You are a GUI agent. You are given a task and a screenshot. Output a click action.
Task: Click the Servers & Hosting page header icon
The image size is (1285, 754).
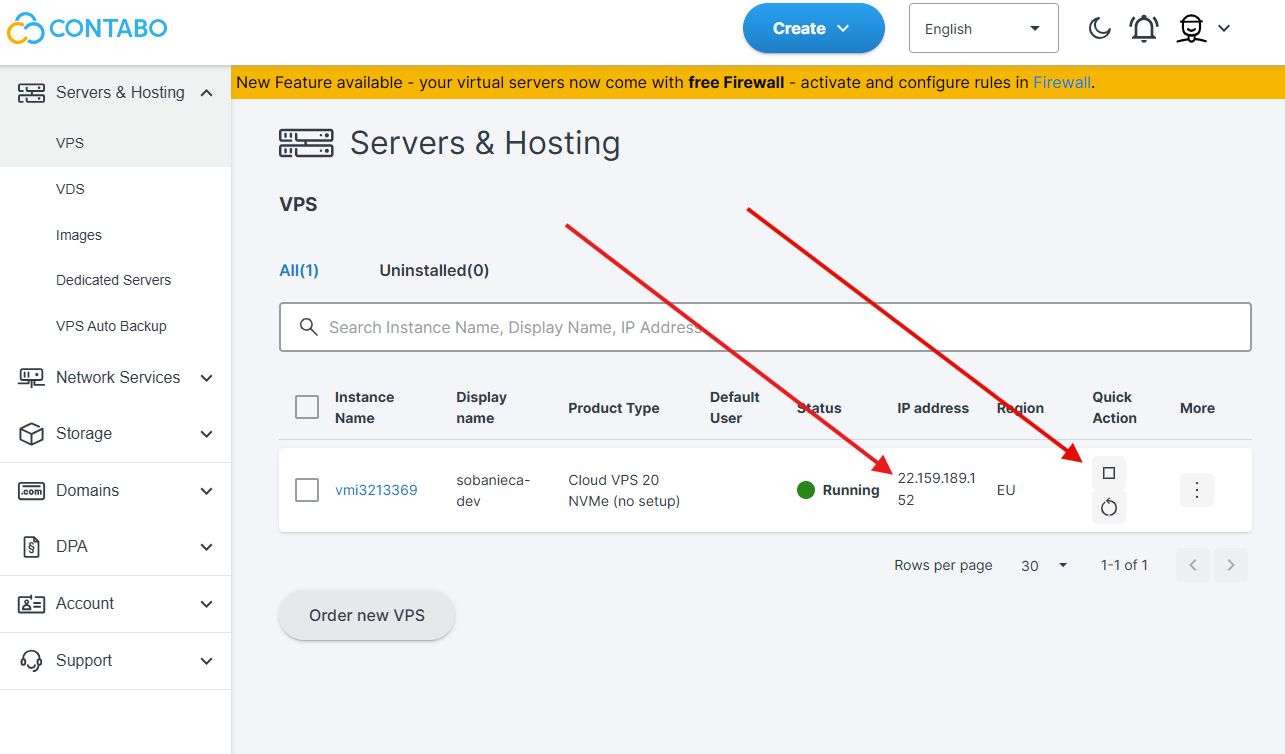pos(306,143)
